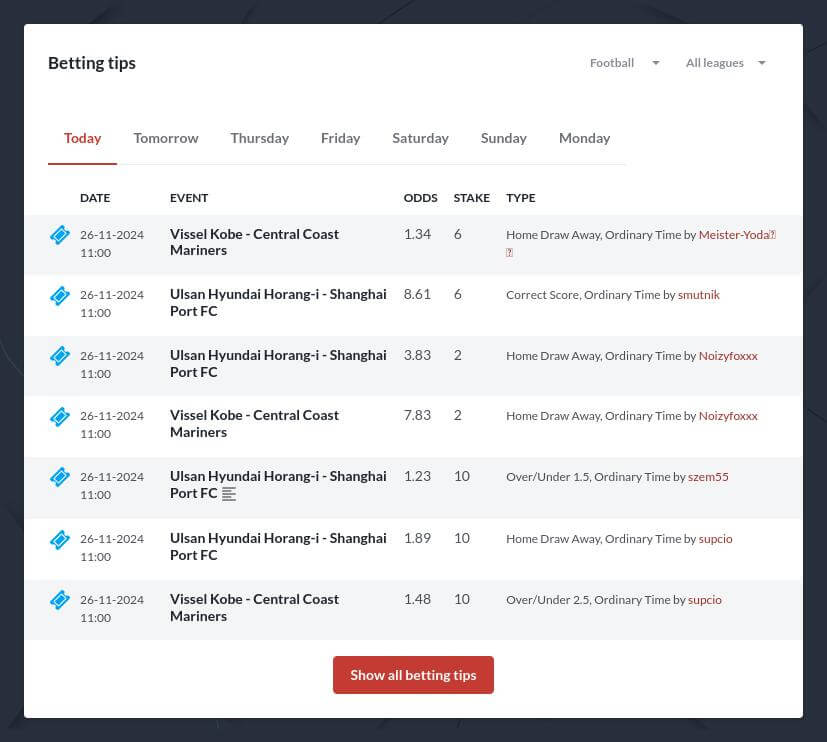Switch to the Tomorrow tab
This screenshot has width=827, height=742.
165,137
